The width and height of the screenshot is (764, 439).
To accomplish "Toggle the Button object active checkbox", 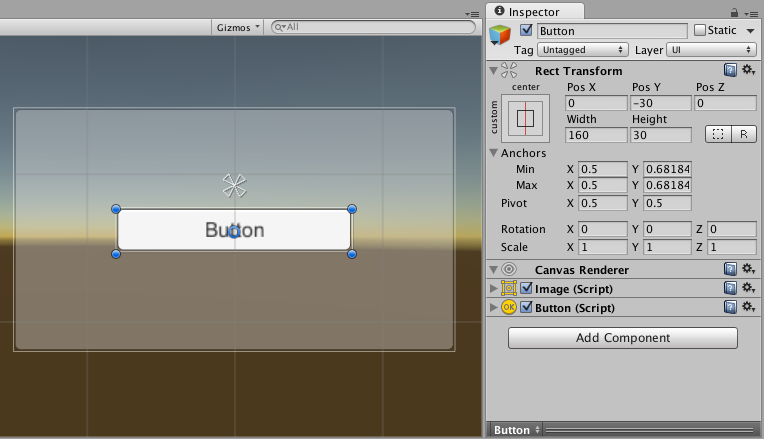I will (x=526, y=30).
